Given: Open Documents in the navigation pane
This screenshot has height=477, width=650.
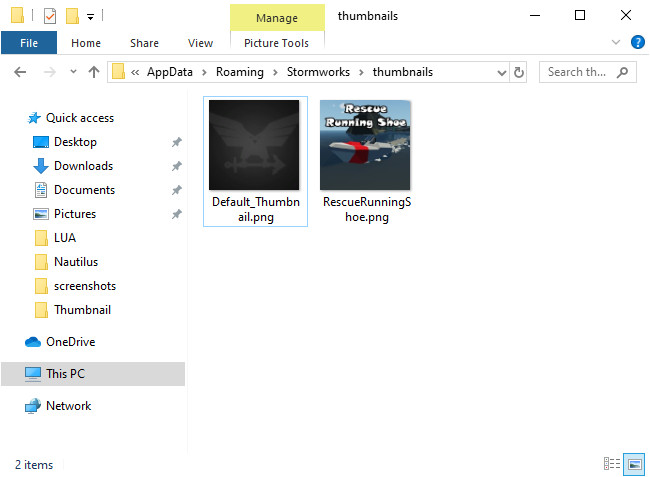Looking at the screenshot, I should [85, 190].
